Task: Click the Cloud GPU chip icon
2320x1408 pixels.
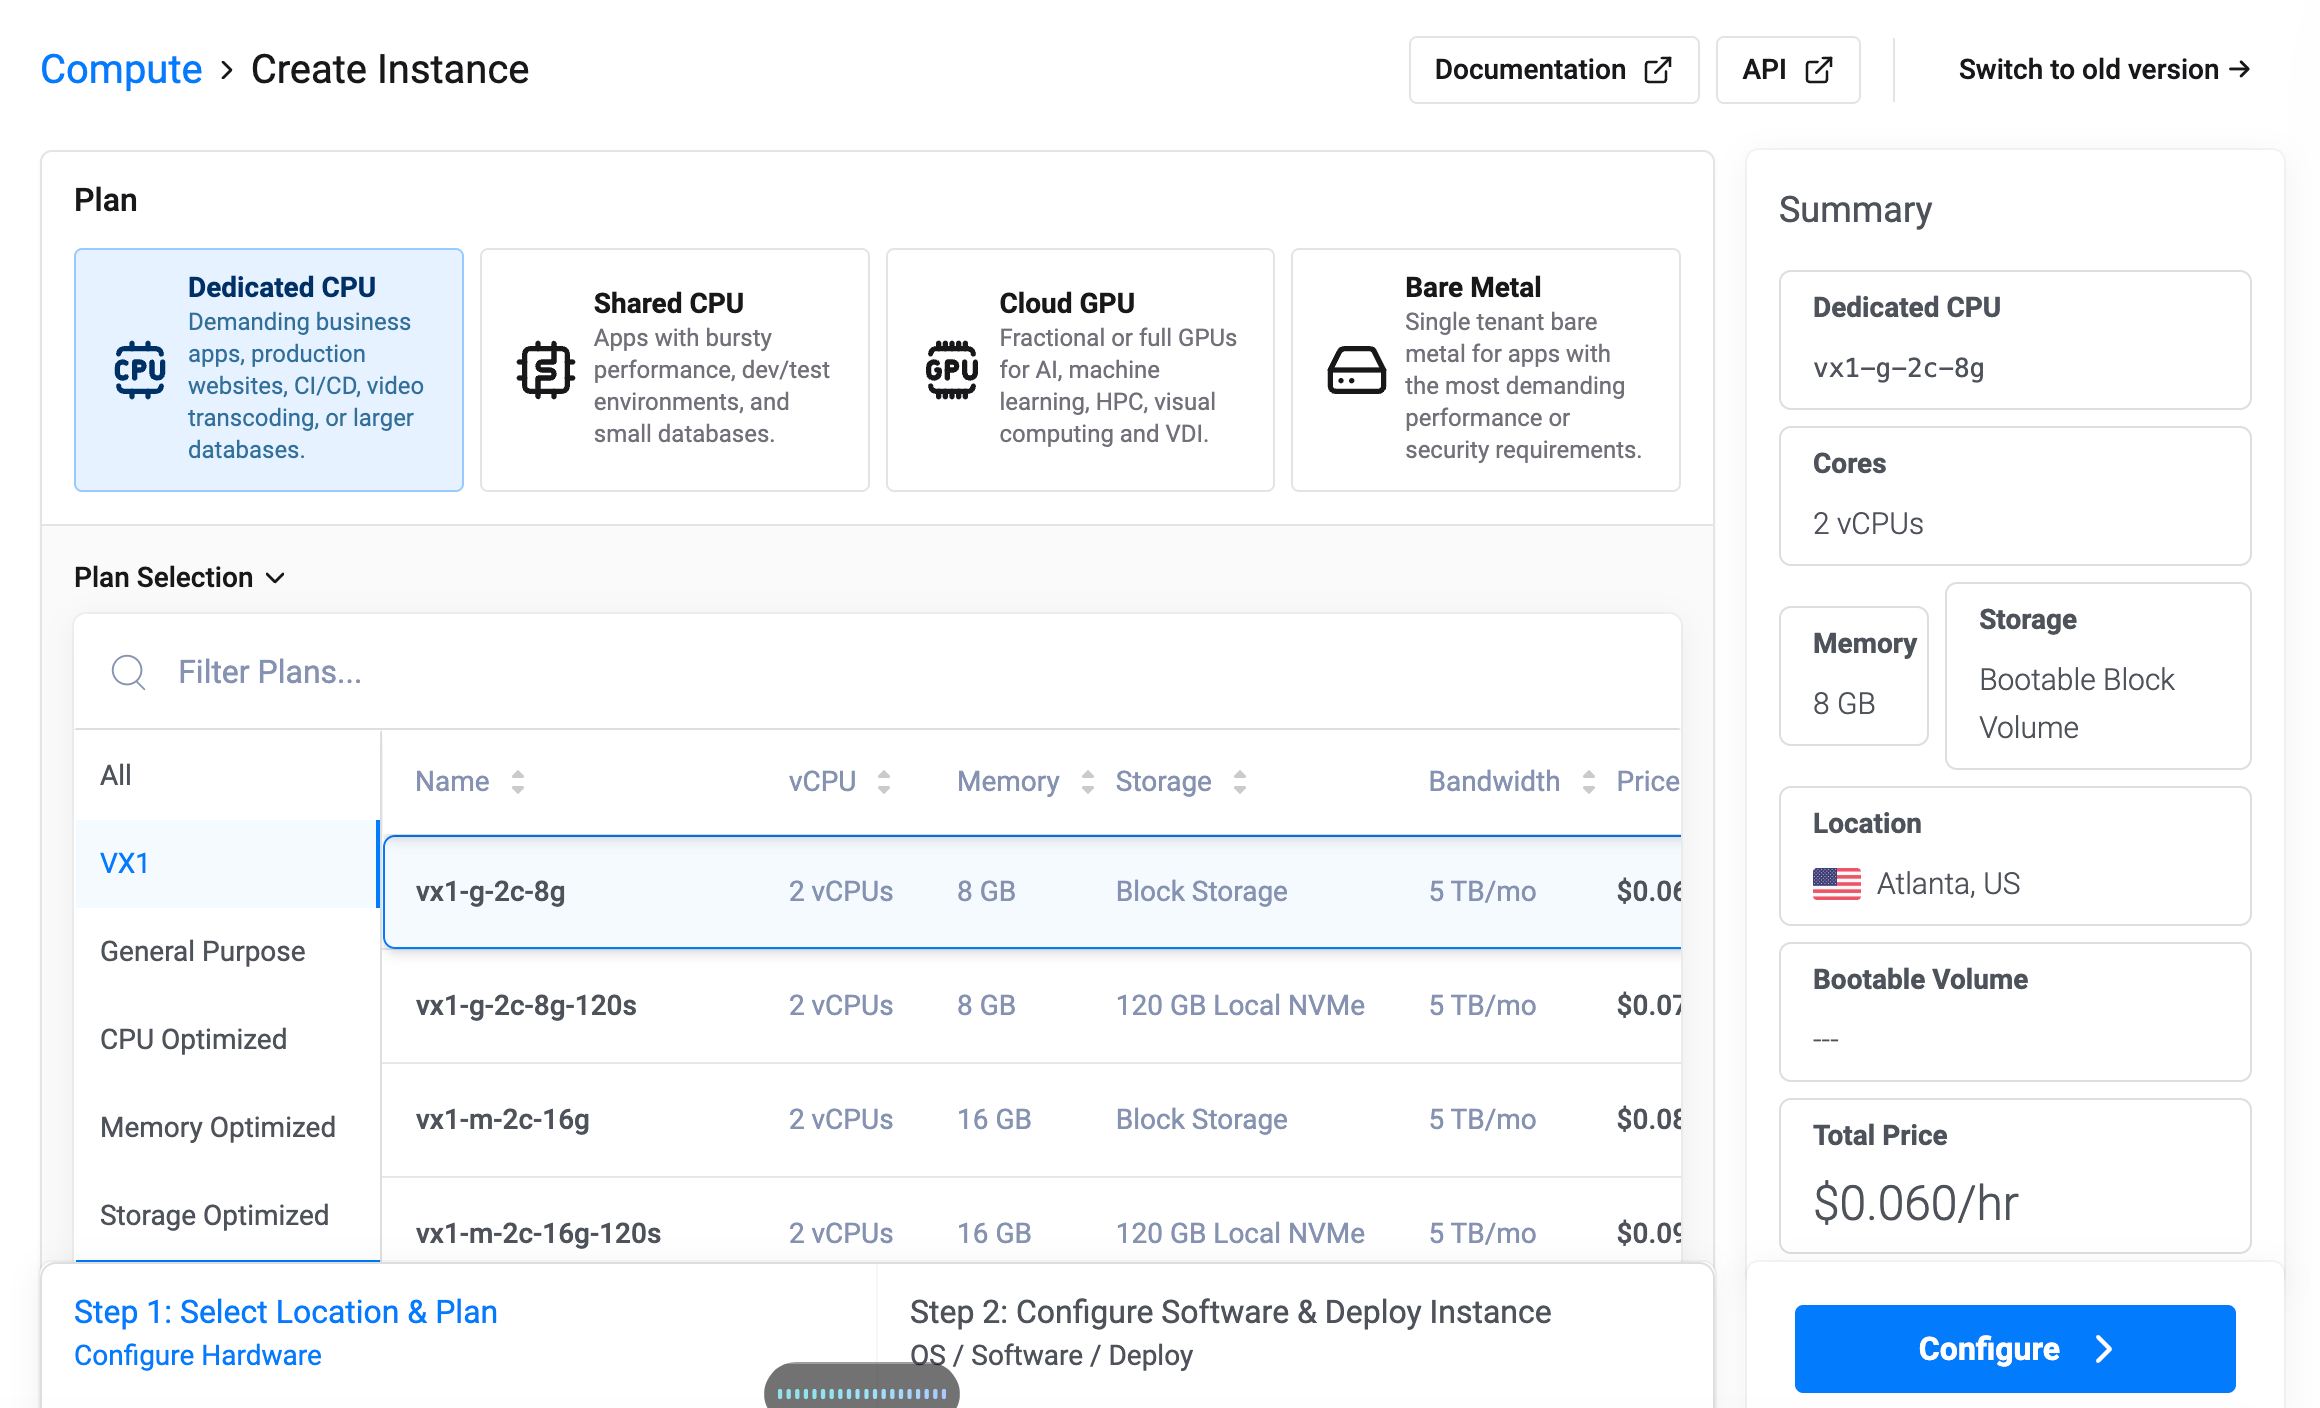Action: 952,370
